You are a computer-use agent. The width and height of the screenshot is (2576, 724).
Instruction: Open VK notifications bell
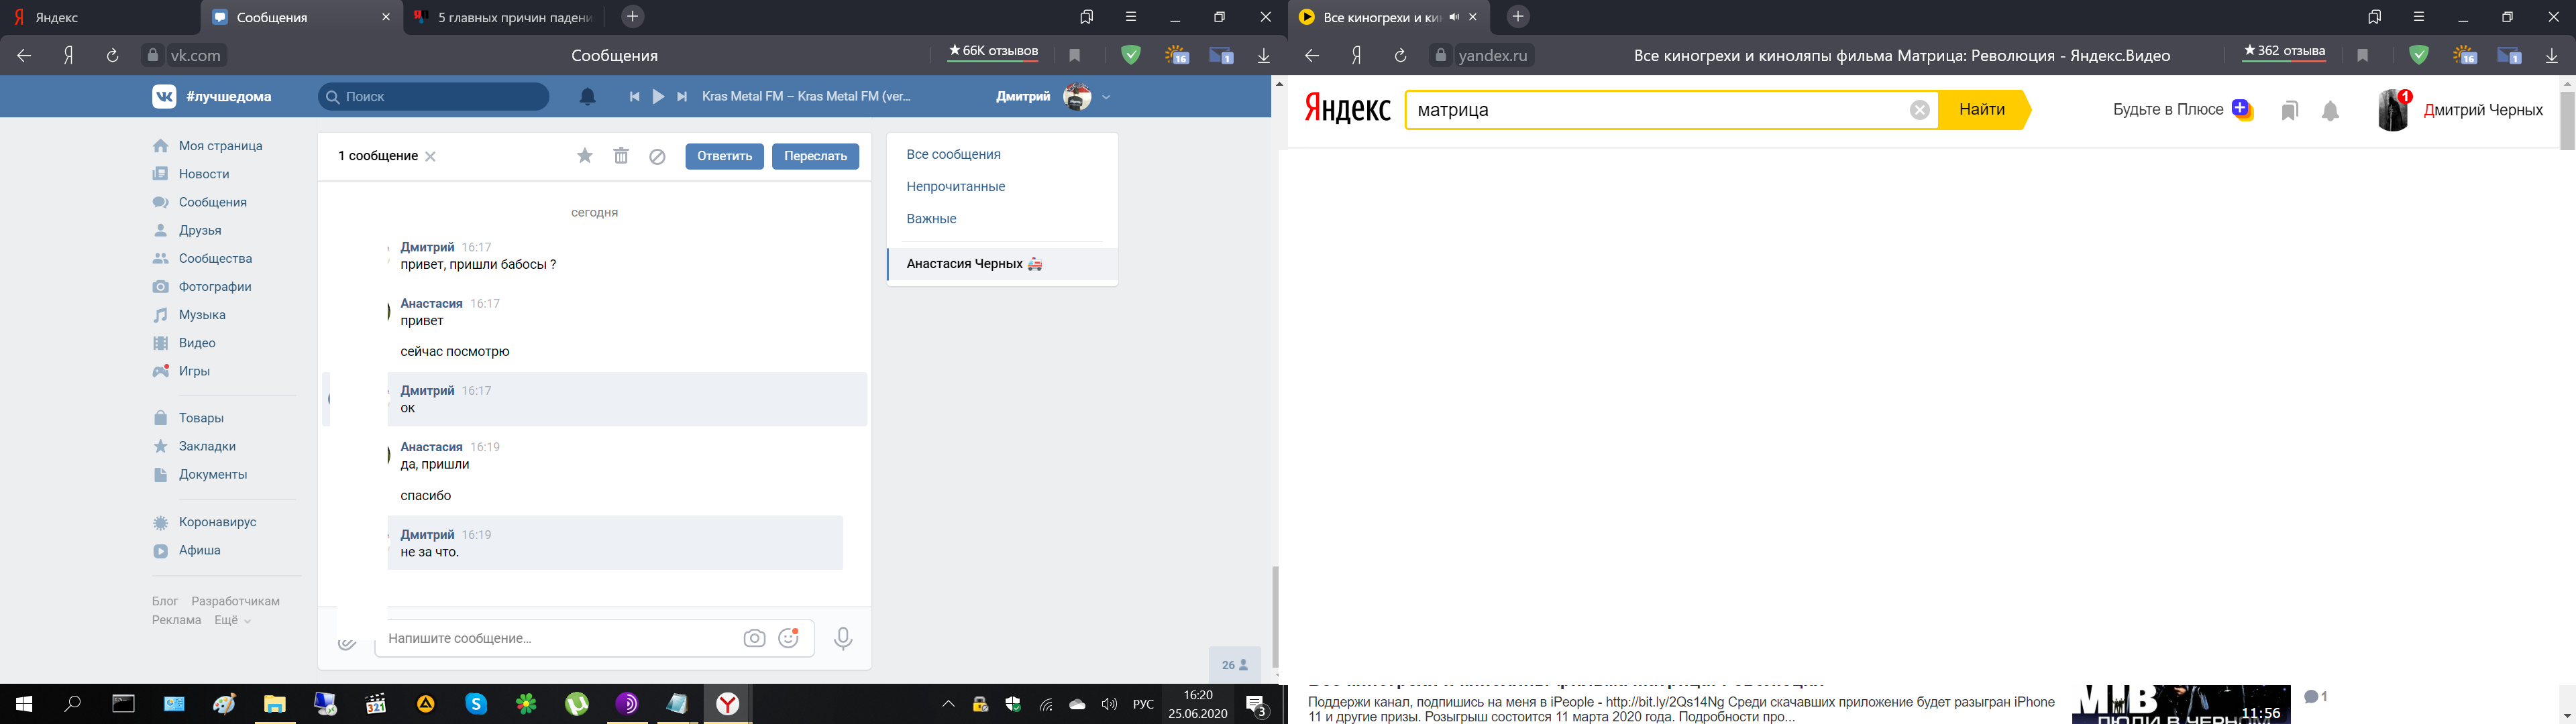pos(588,96)
